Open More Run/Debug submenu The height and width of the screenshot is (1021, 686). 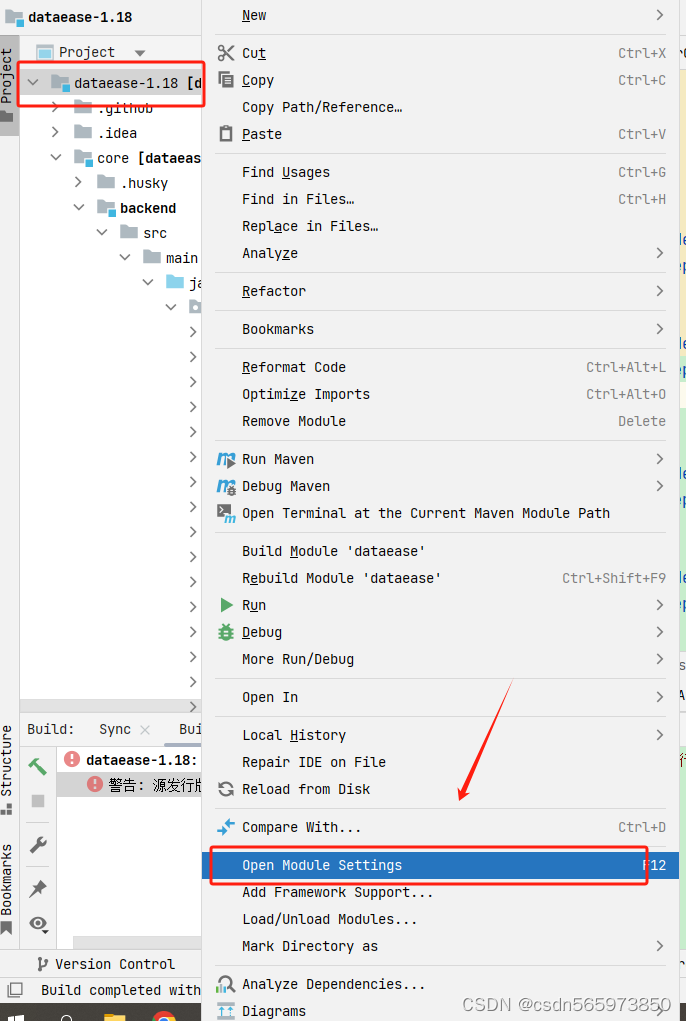click(441, 659)
